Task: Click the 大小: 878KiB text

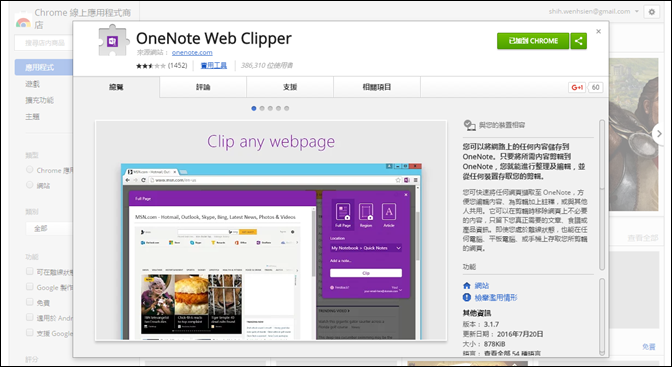Action: pyautogui.click(x=484, y=344)
